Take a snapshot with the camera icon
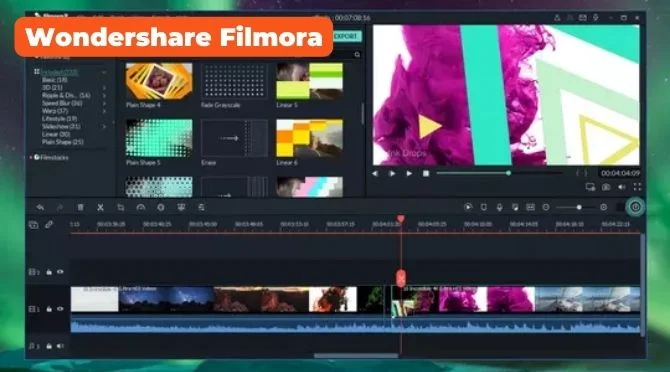This screenshot has height=372, width=670. pos(606,187)
